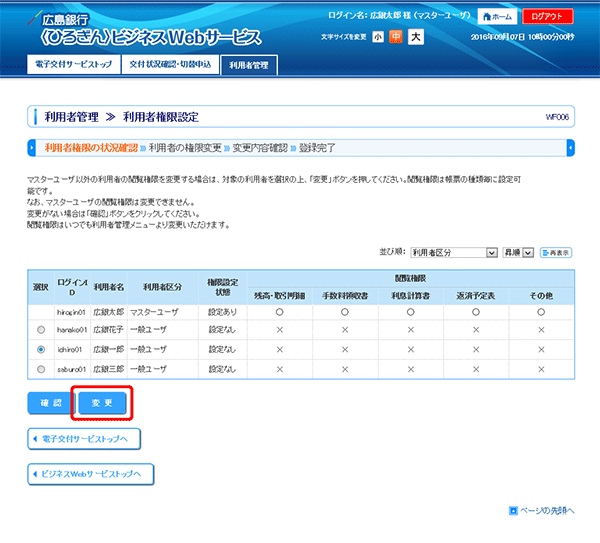Click 返済予定表 column header
The height and width of the screenshot is (543, 600).
tap(476, 296)
